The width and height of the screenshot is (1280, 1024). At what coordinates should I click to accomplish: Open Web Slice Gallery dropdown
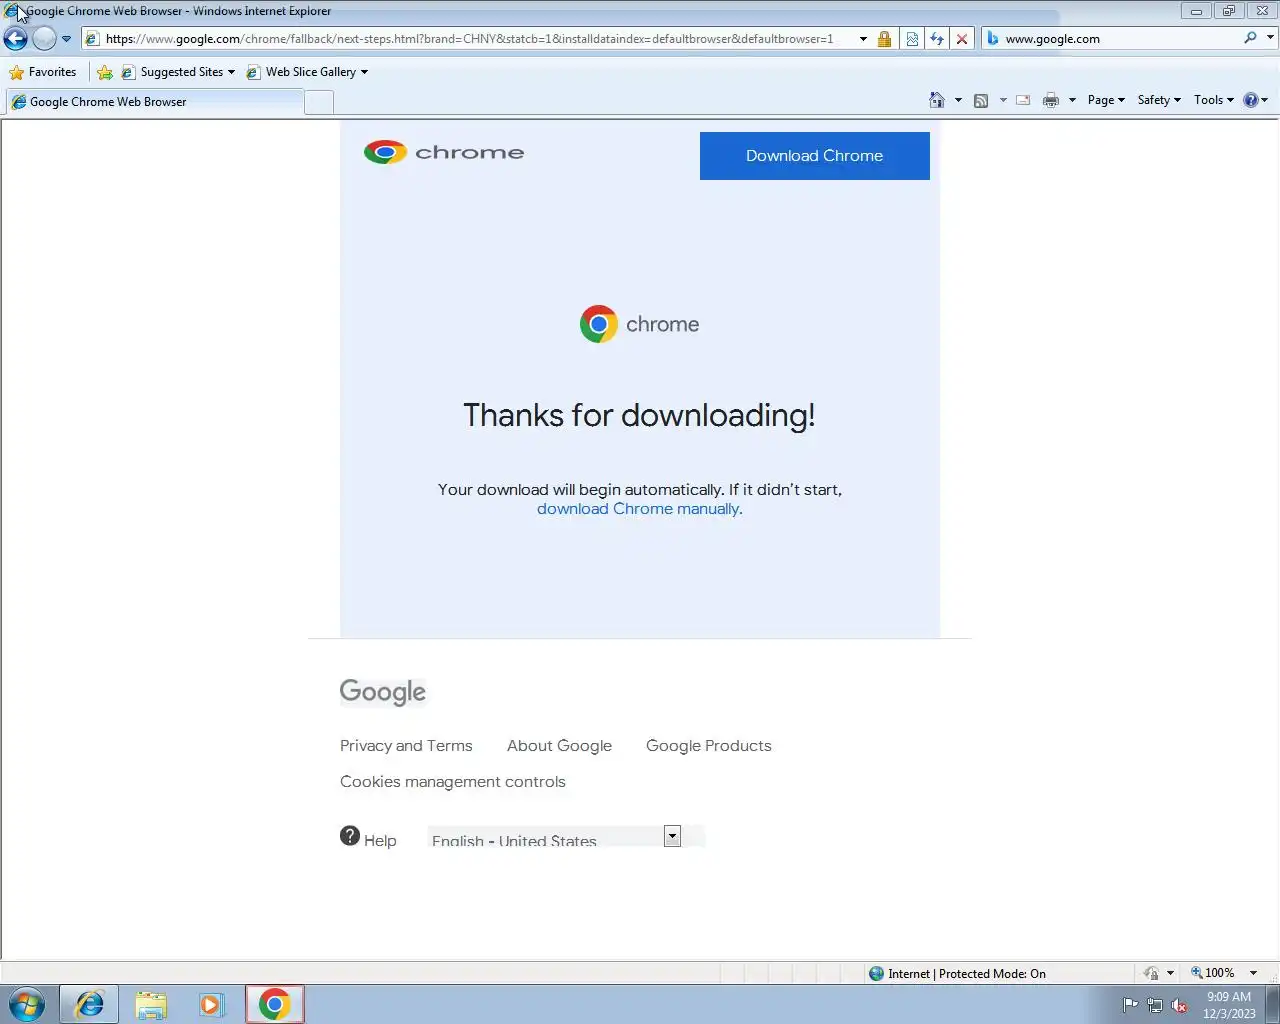(307, 72)
